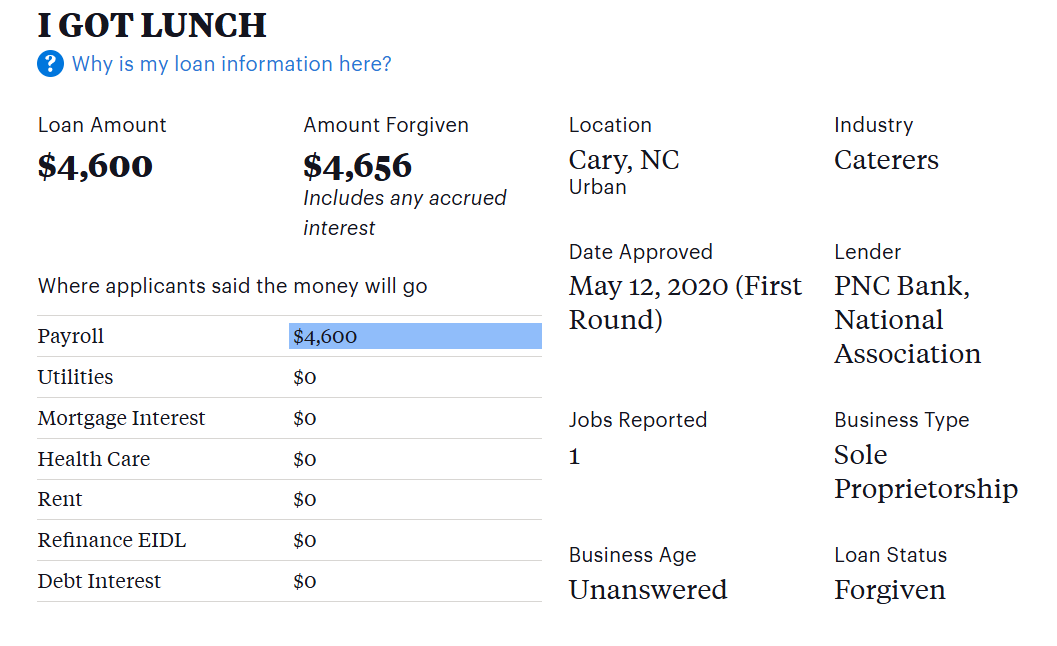Viewport: 1057px width, 646px height.
Task: Click the Caterers industry value
Action: [886, 160]
